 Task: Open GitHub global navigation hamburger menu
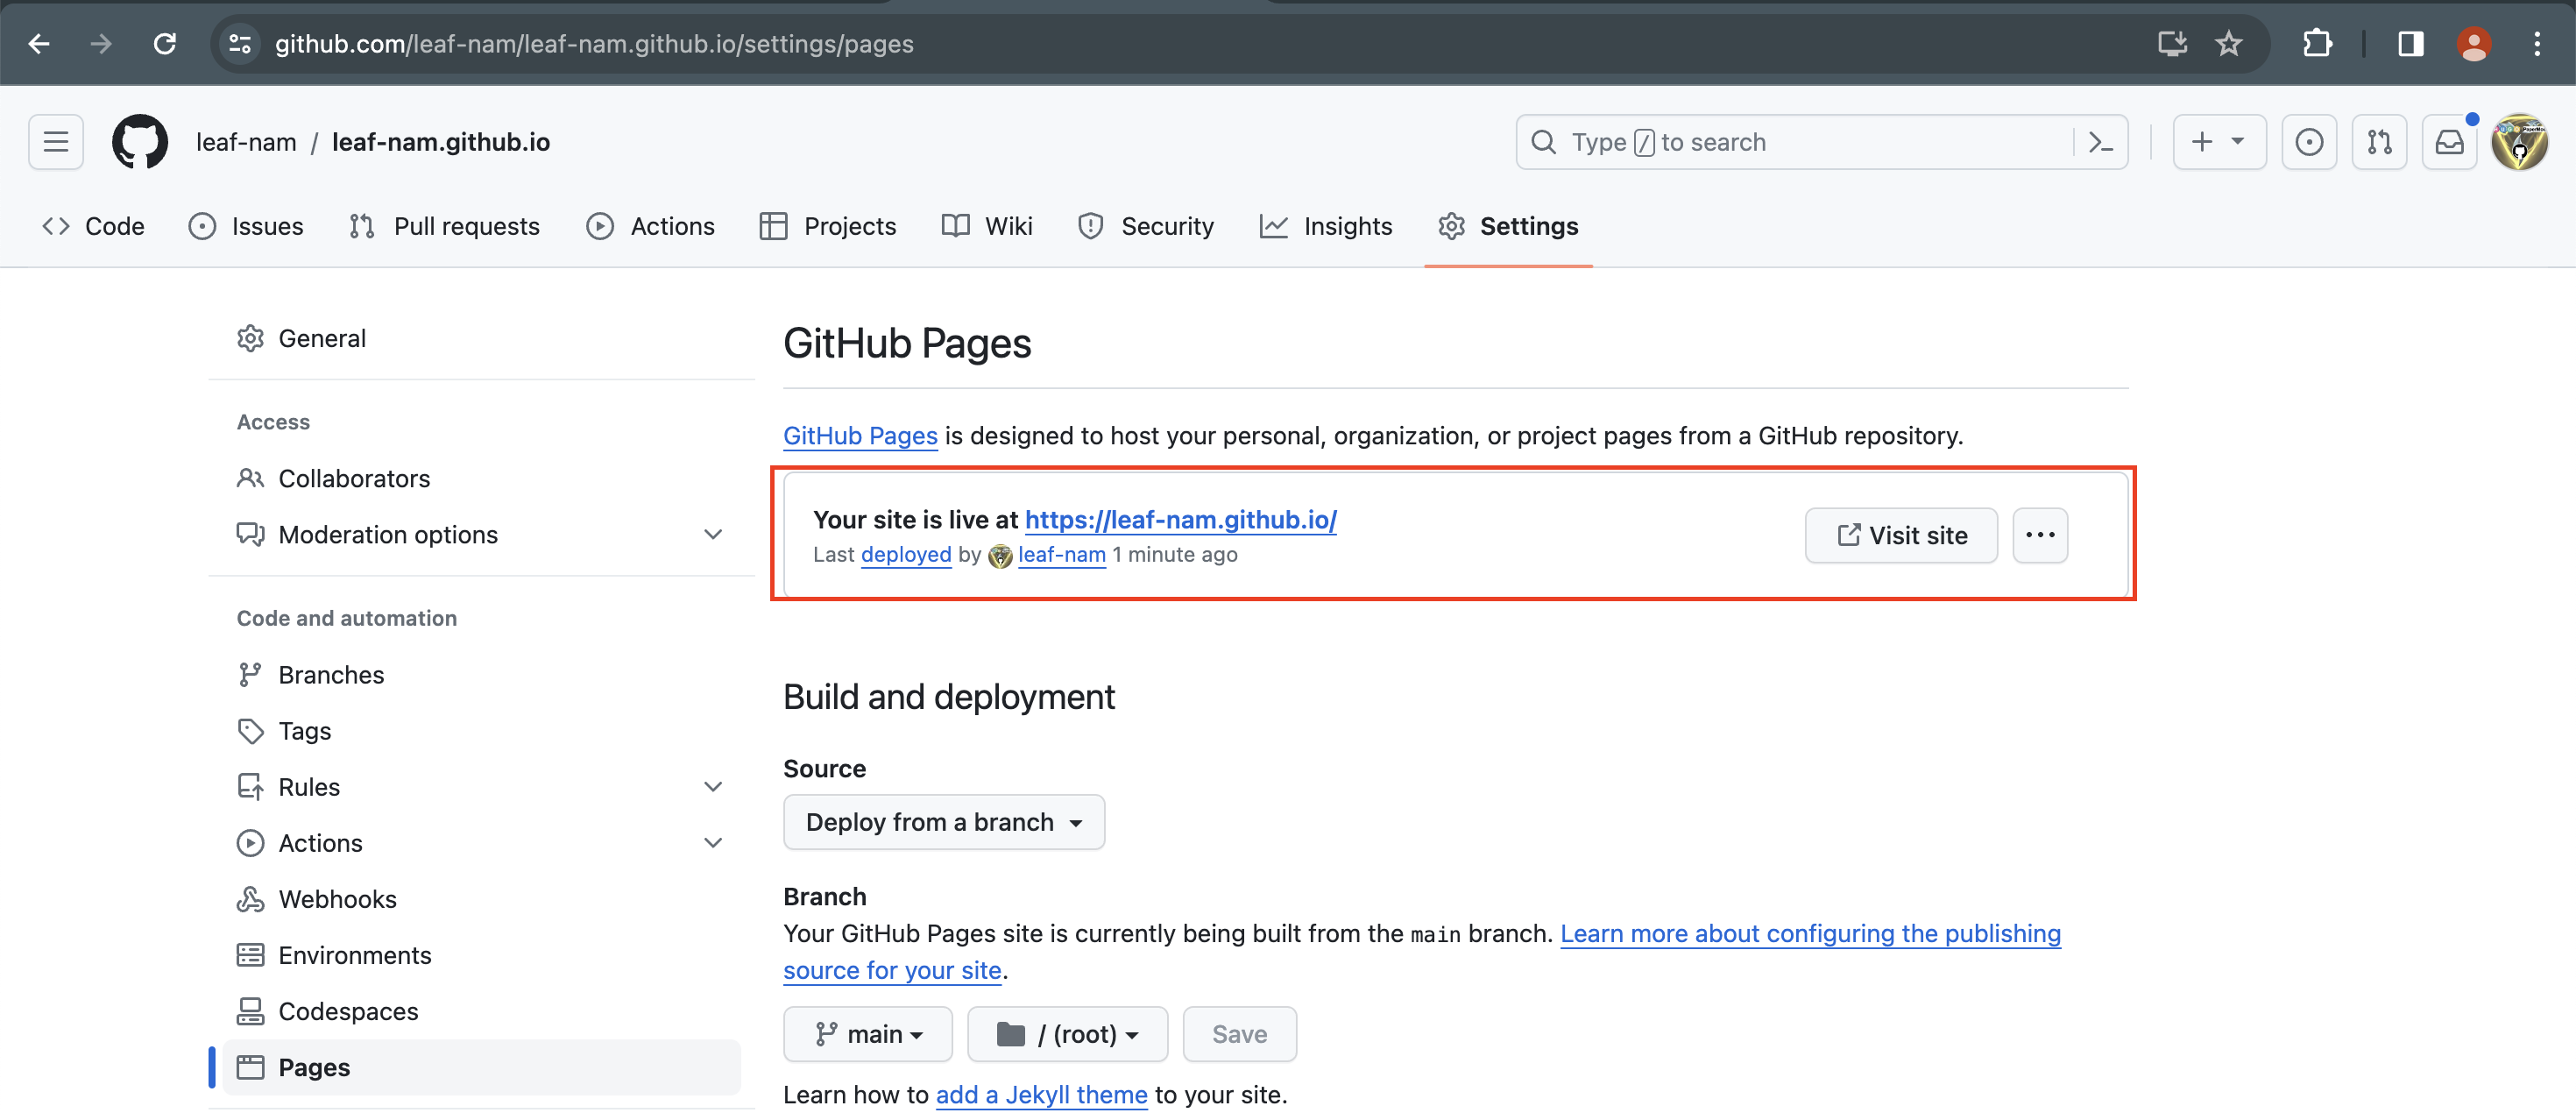click(x=56, y=142)
